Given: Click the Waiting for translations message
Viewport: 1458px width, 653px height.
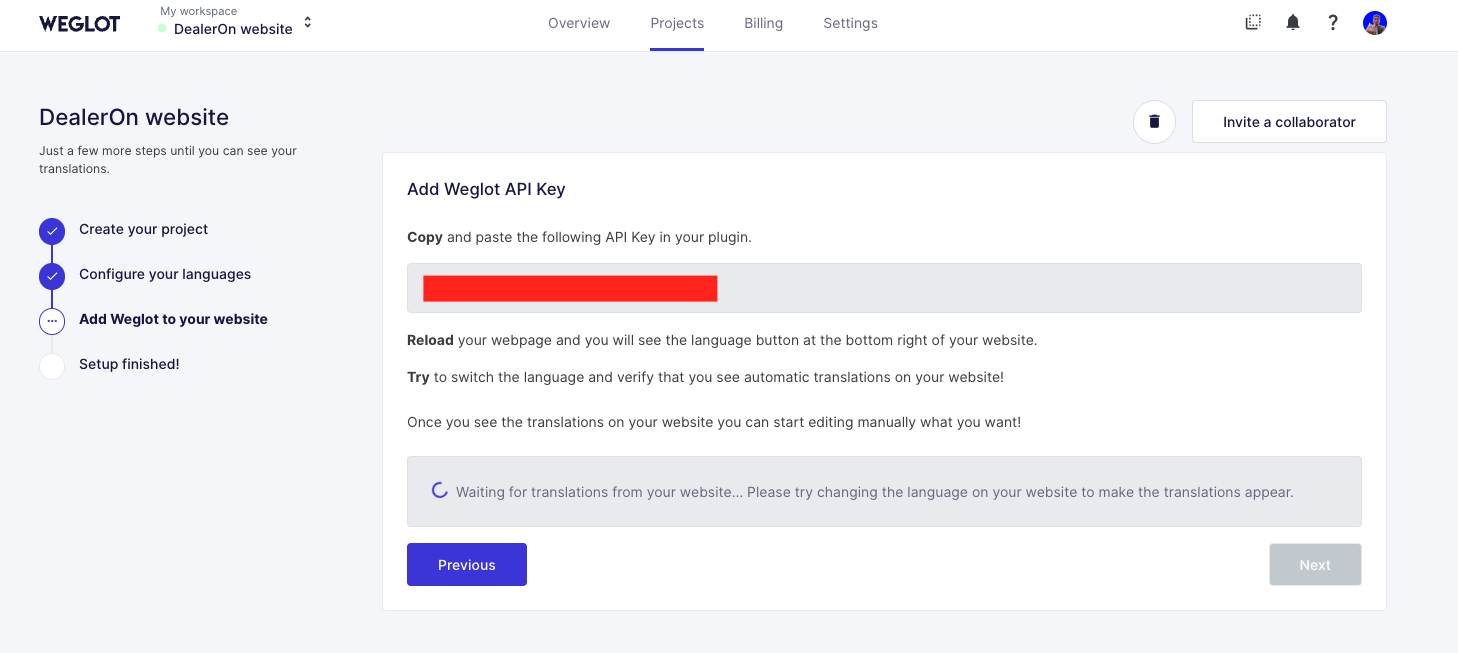Looking at the screenshot, I should coord(875,492).
